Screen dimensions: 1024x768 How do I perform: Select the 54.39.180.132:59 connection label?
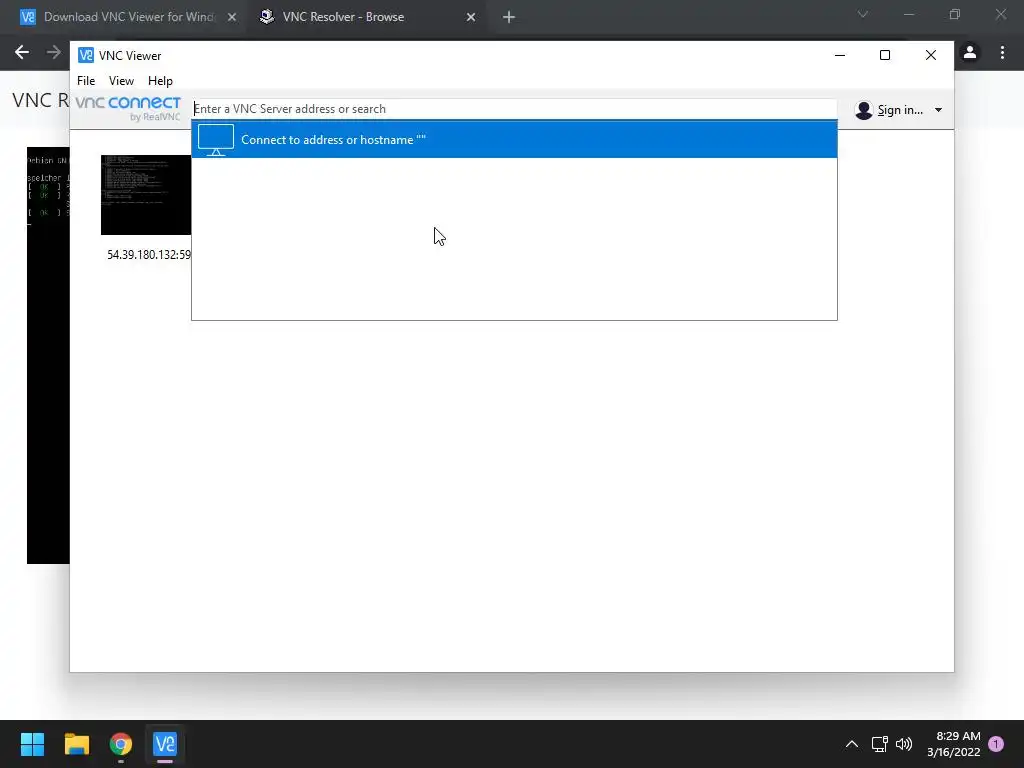[149, 255]
